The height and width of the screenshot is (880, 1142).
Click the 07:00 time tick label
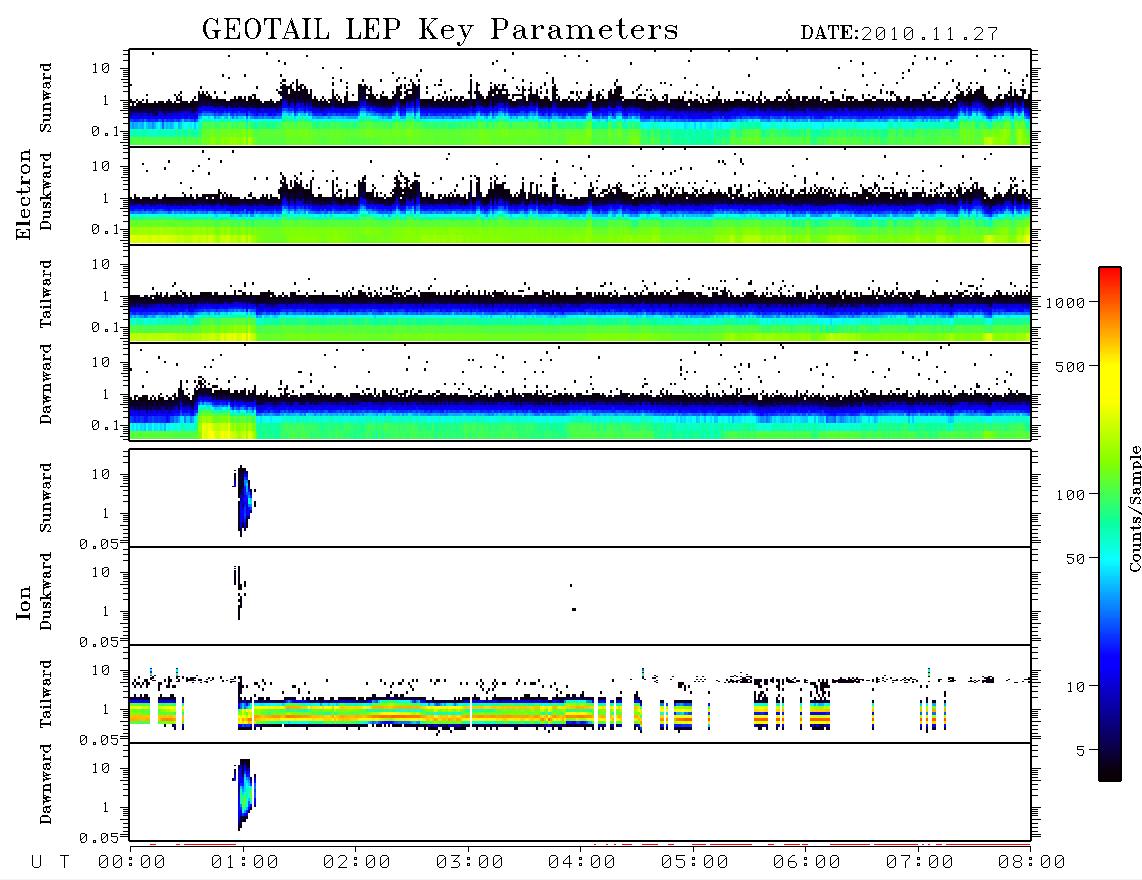tap(920, 862)
